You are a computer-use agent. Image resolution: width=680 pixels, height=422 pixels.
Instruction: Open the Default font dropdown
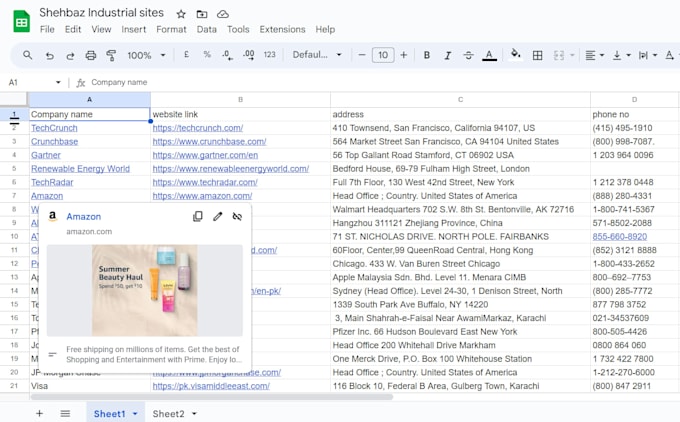click(x=317, y=55)
